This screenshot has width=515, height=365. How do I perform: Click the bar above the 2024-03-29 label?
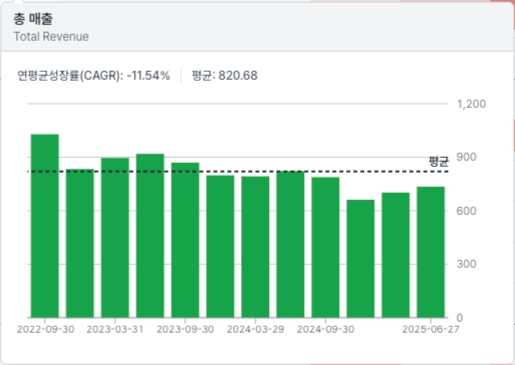pos(255,247)
